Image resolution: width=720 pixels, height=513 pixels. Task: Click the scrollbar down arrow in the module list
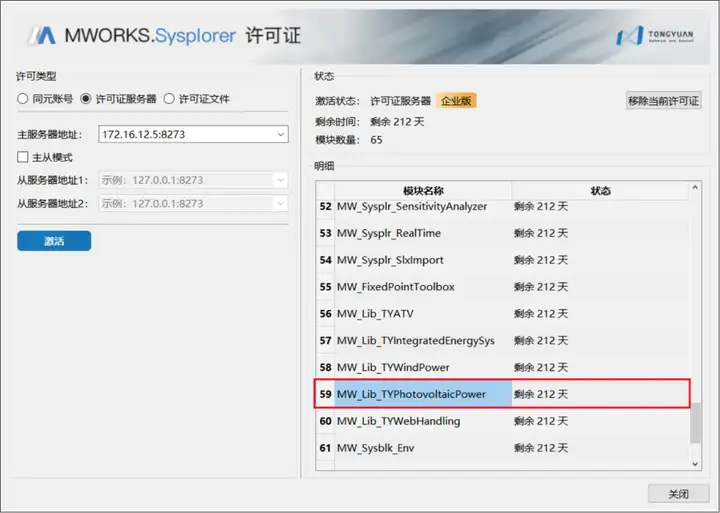695,464
